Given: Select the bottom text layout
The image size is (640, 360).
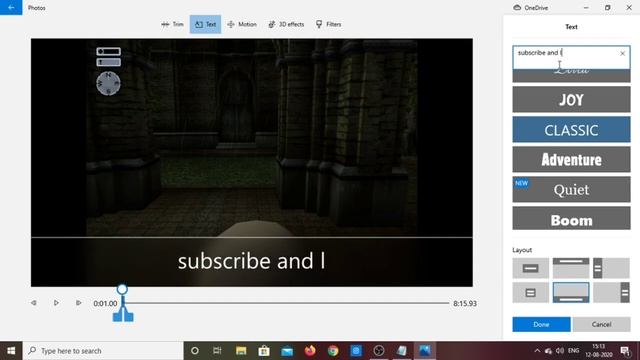Looking at the screenshot, I should point(571,293).
